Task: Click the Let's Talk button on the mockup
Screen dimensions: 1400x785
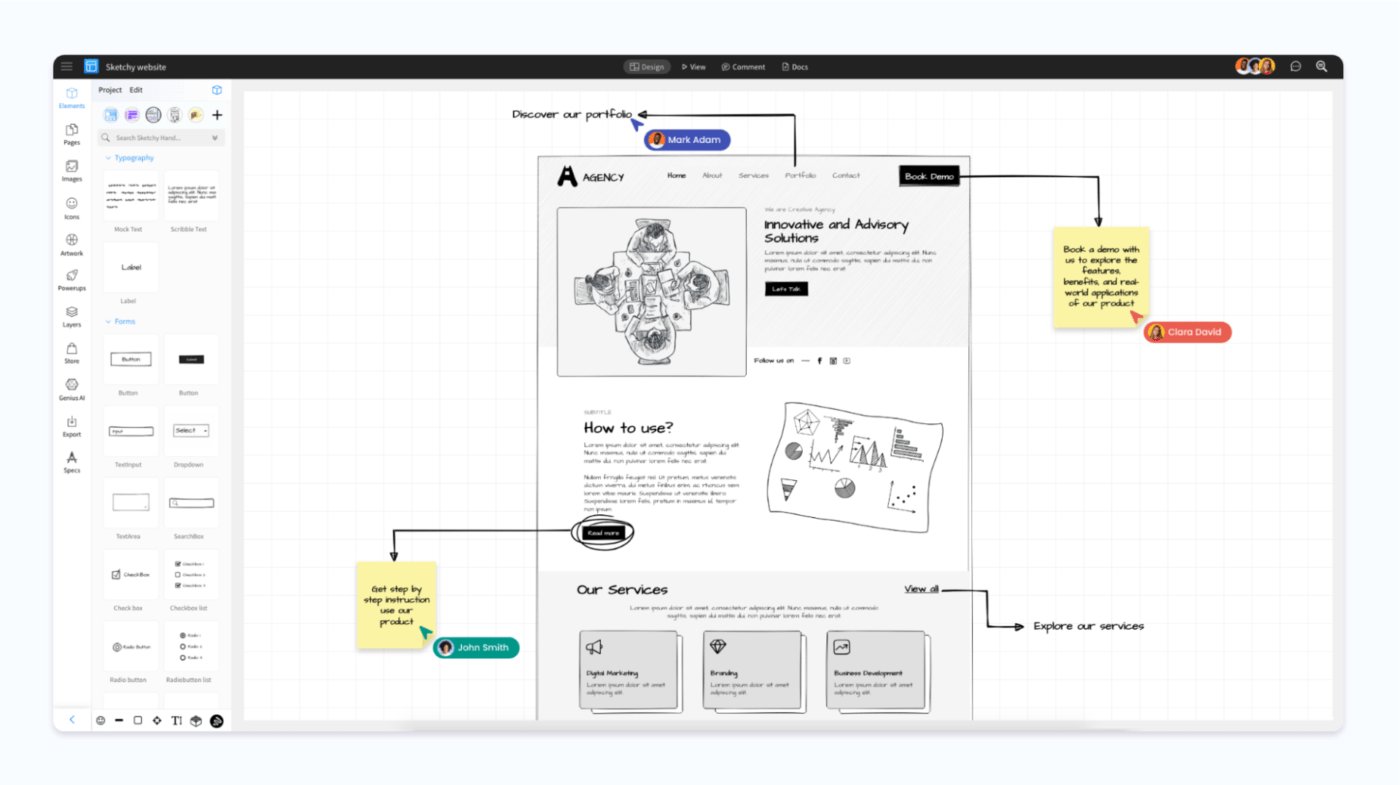Action: click(786, 289)
